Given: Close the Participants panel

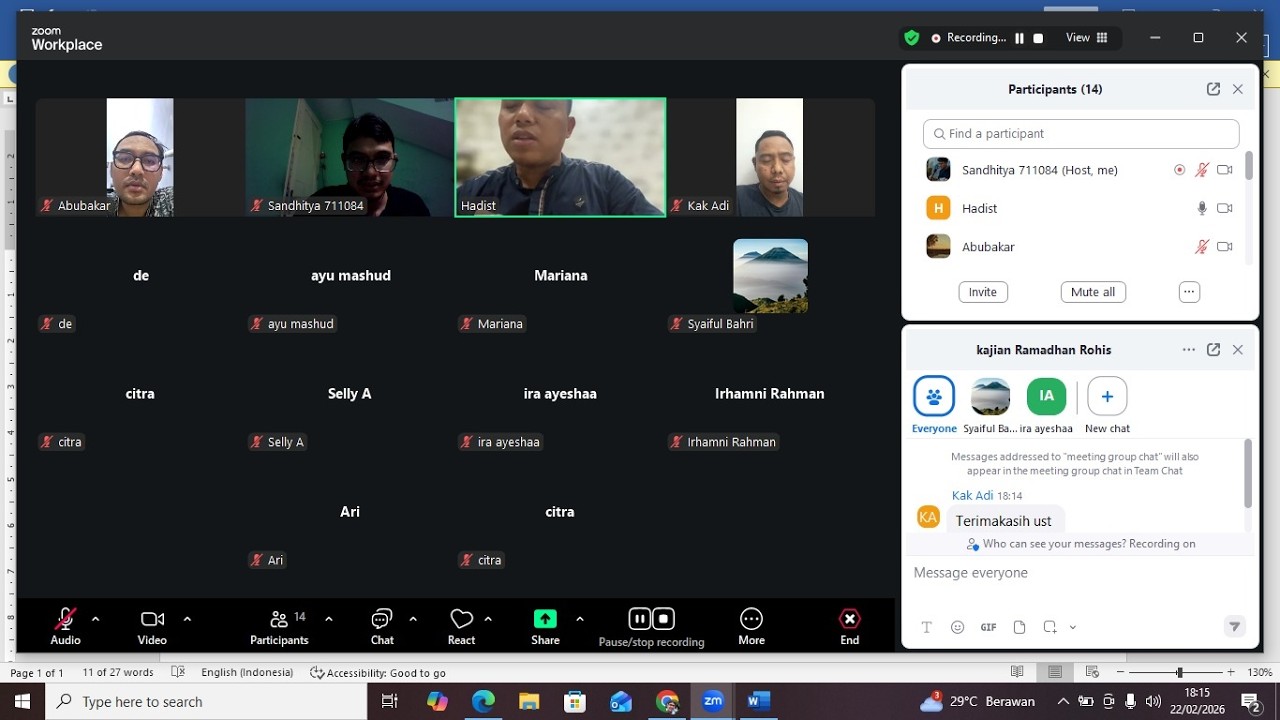Looking at the screenshot, I should (x=1238, y=89).
